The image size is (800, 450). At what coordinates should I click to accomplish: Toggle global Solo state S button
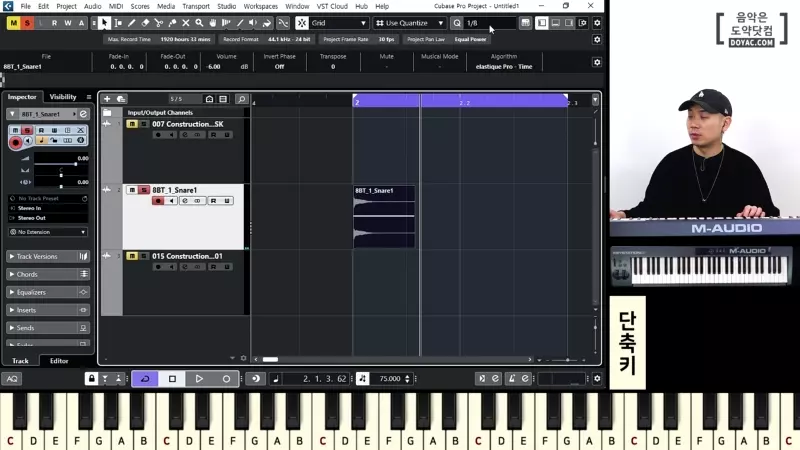(27, 23)
